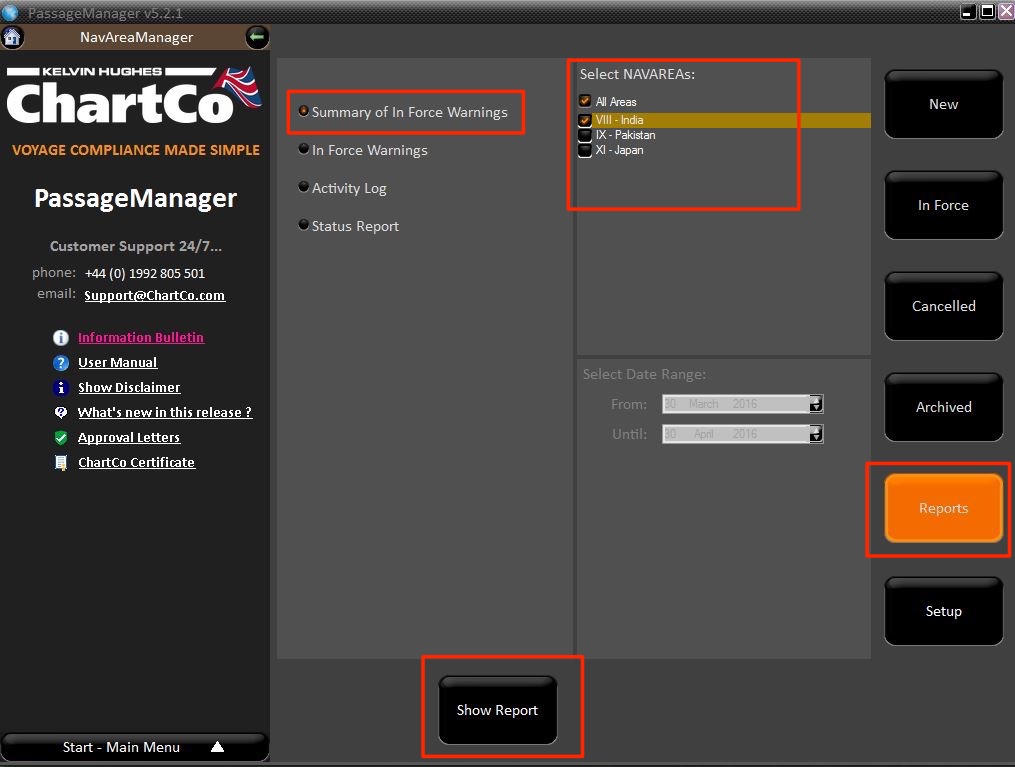Viewport: 1015px width, 767px height.
Task: Open the From date dropdown arrow
Action: tap(816, 404)
